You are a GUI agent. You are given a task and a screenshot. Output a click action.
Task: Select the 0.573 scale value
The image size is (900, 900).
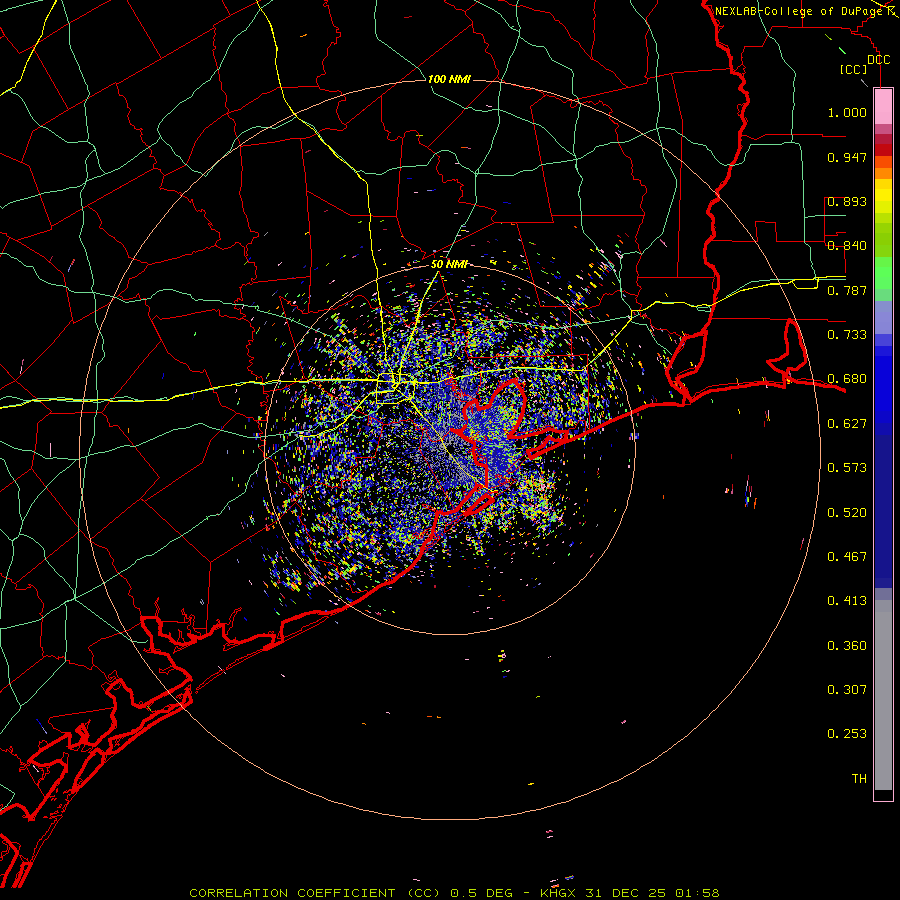(x=847, y=468)
